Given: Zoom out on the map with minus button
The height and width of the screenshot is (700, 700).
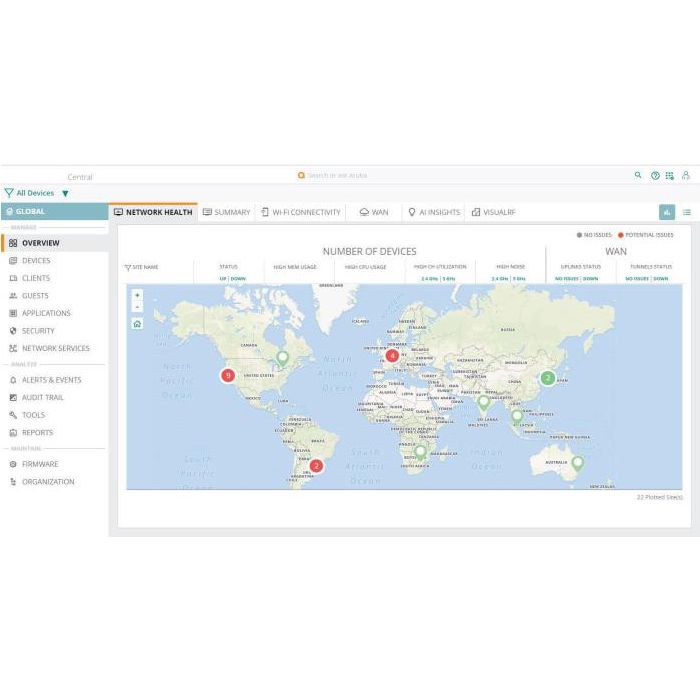Looking at the screenshot, I should tap(137, 307).
